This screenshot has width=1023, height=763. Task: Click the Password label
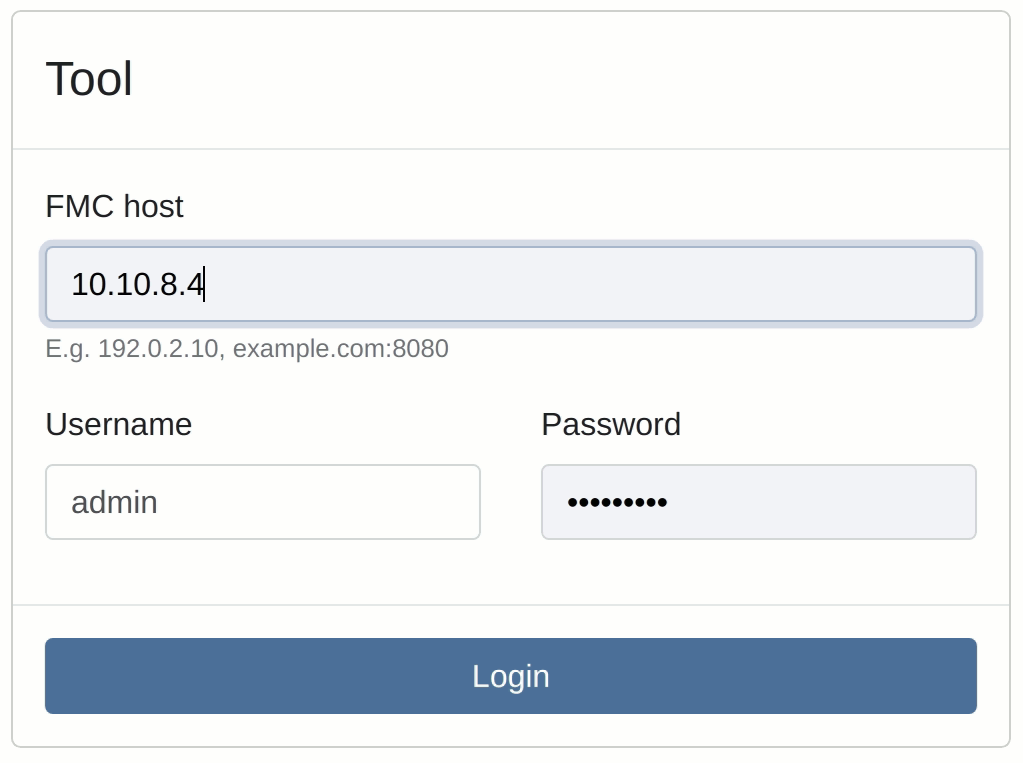[611, 424]
